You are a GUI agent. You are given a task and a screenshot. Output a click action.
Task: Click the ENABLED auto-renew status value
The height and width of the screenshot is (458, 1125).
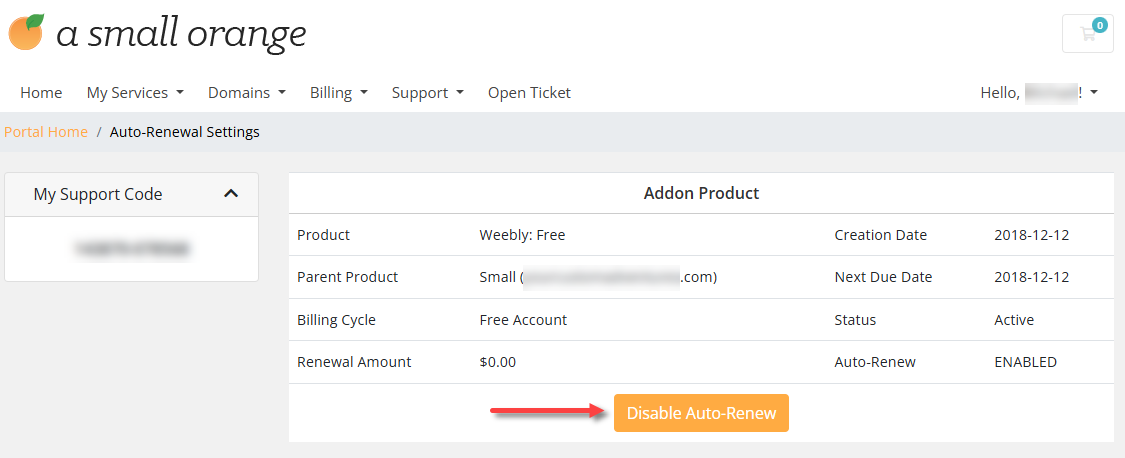click(x=1025, y=362)
